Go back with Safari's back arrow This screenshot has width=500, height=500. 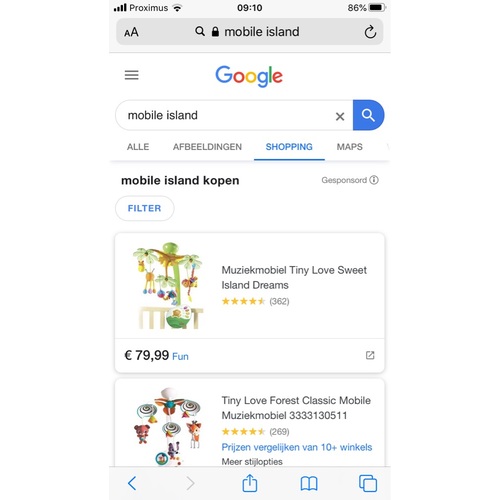tap(132, 483)
